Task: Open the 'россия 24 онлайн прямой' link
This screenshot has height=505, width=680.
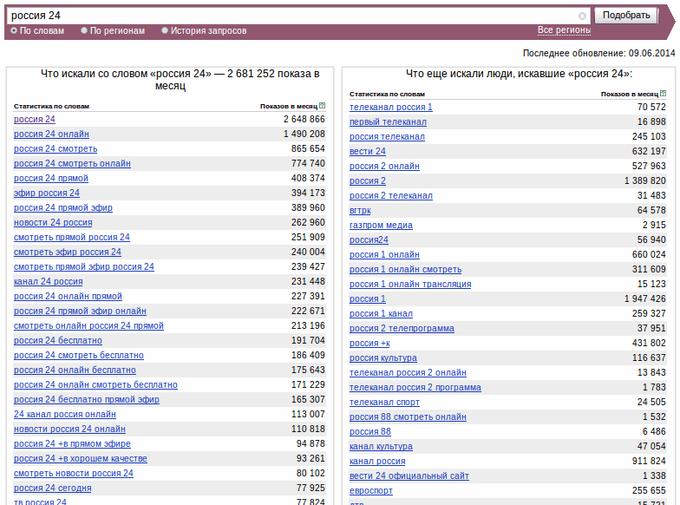Action: pyautogui.click(x=68, y=296)
